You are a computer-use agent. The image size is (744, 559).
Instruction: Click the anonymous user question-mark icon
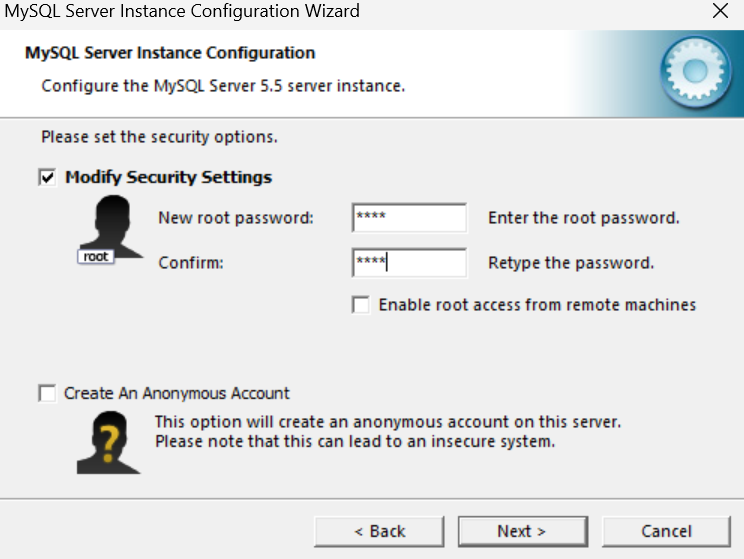(106, 441)
